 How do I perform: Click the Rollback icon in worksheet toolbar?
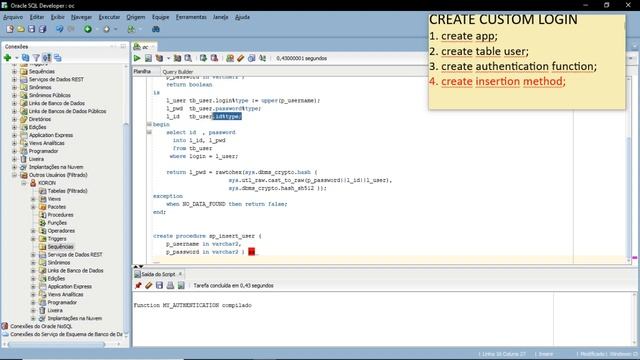[214, 58]
